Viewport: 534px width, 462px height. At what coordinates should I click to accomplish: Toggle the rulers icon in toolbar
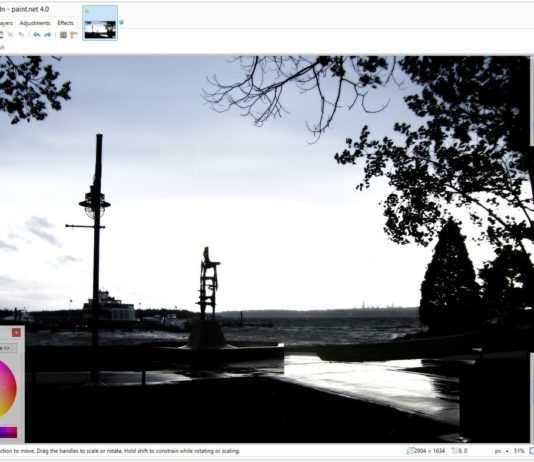click(x=74, y=35)
